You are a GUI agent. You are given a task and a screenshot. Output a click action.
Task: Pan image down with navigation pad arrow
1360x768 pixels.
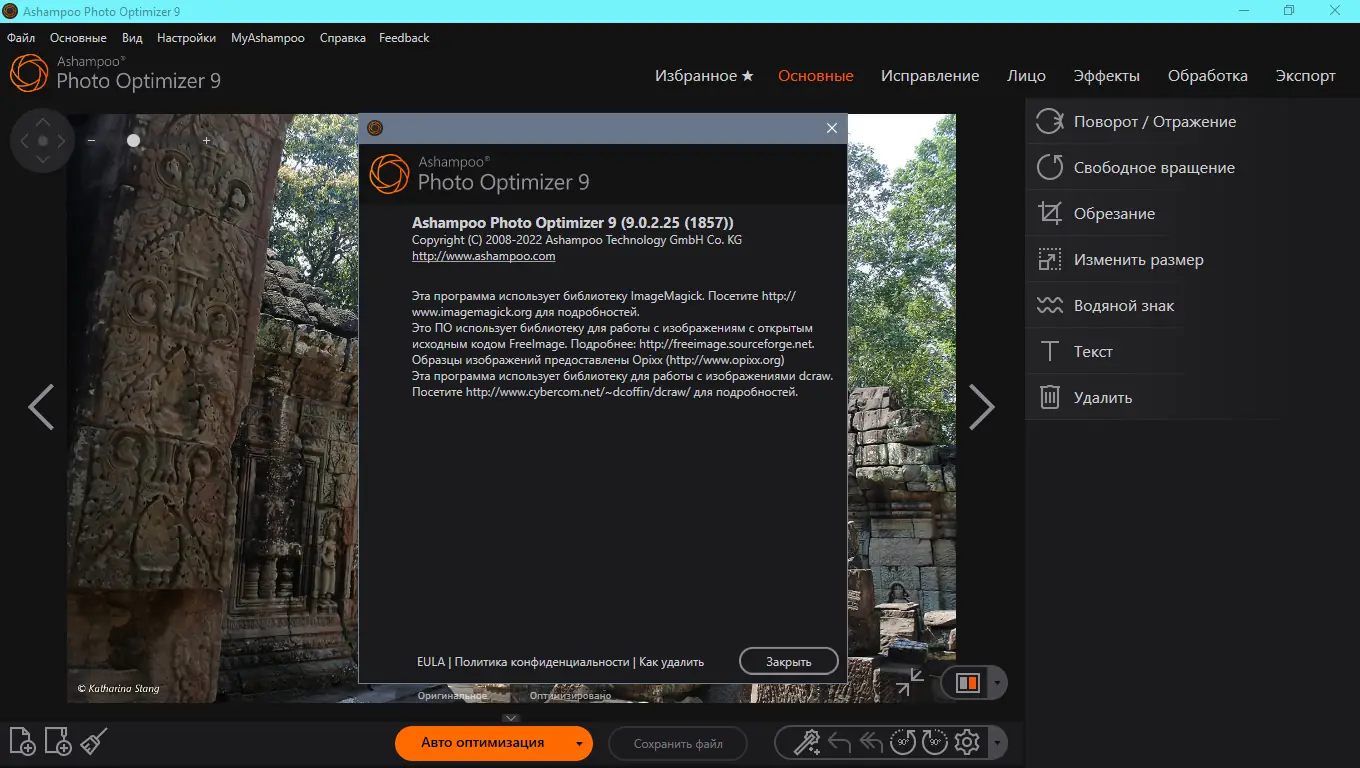pos(42,161)
